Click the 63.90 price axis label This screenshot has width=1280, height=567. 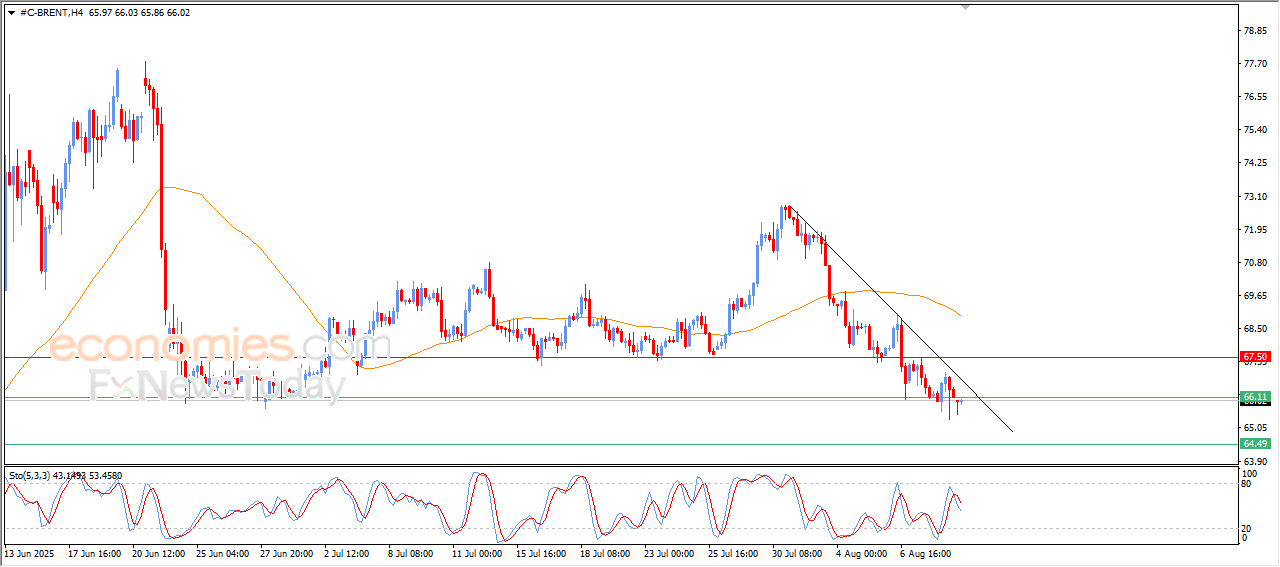pyautogui.click(x=1255, y=461)
